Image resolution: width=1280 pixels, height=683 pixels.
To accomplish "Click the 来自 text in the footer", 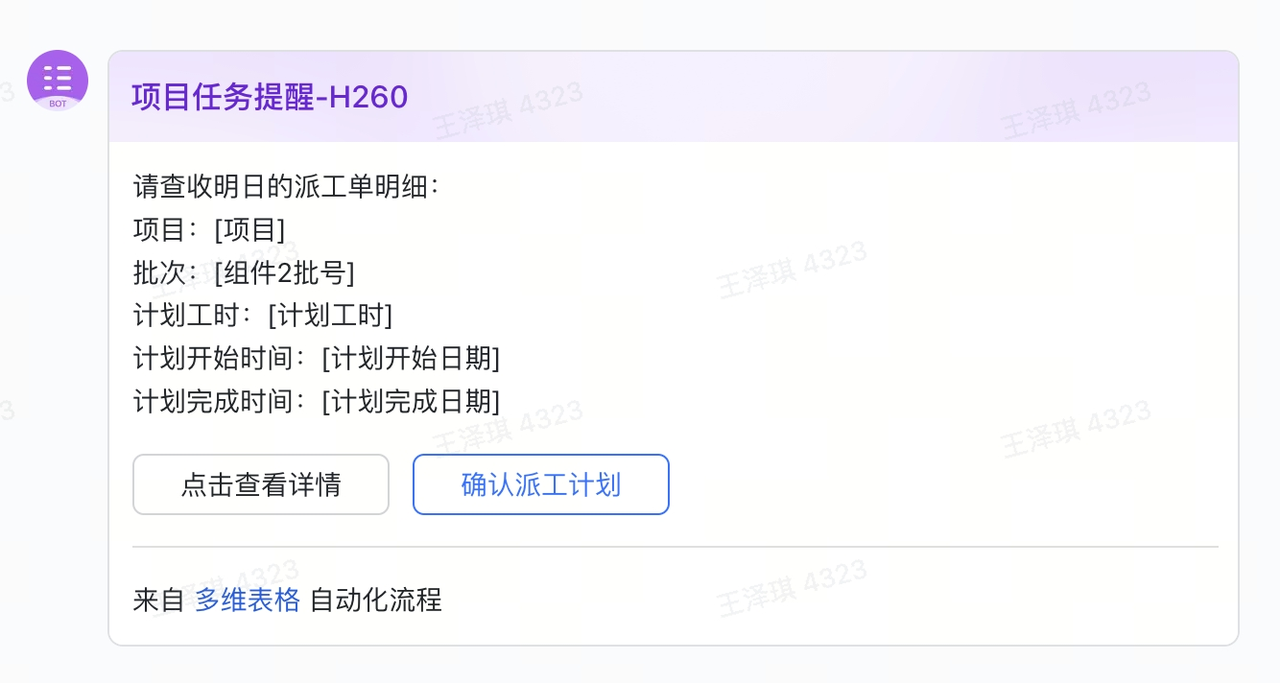I will click(x=158, y=600).
